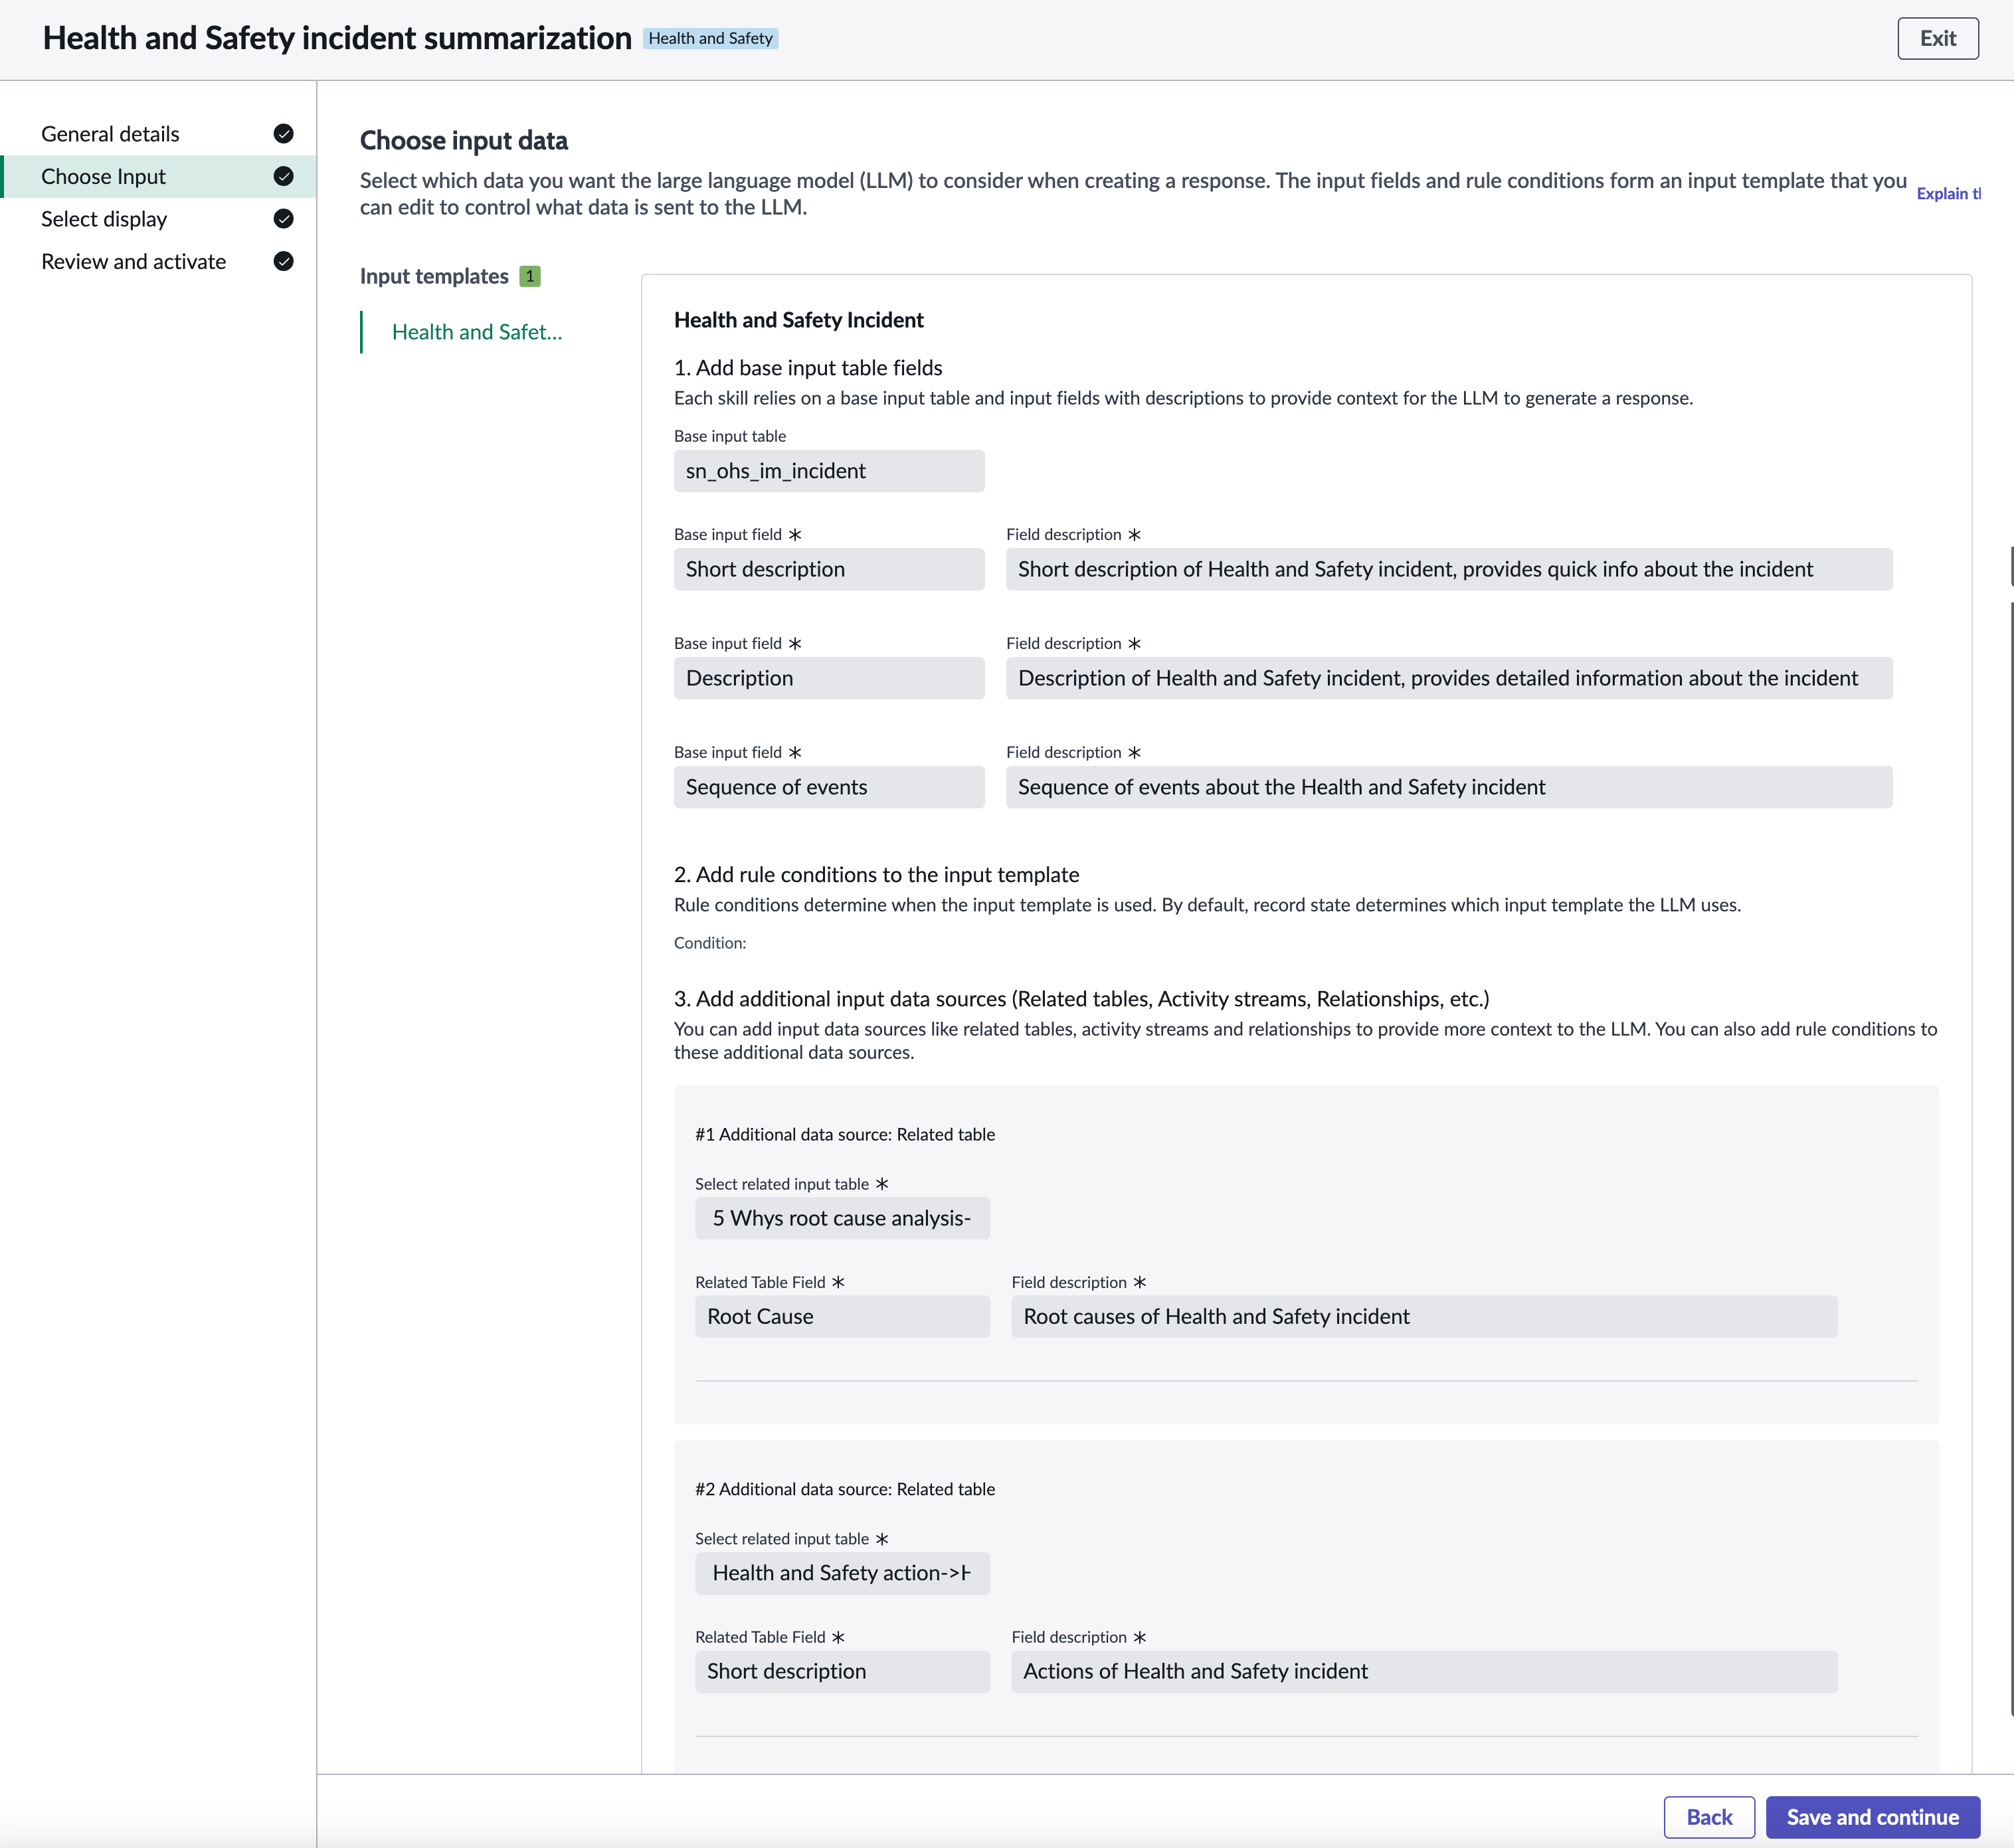Click '#2 Additional data source: Related table'

coord(845,1489)
